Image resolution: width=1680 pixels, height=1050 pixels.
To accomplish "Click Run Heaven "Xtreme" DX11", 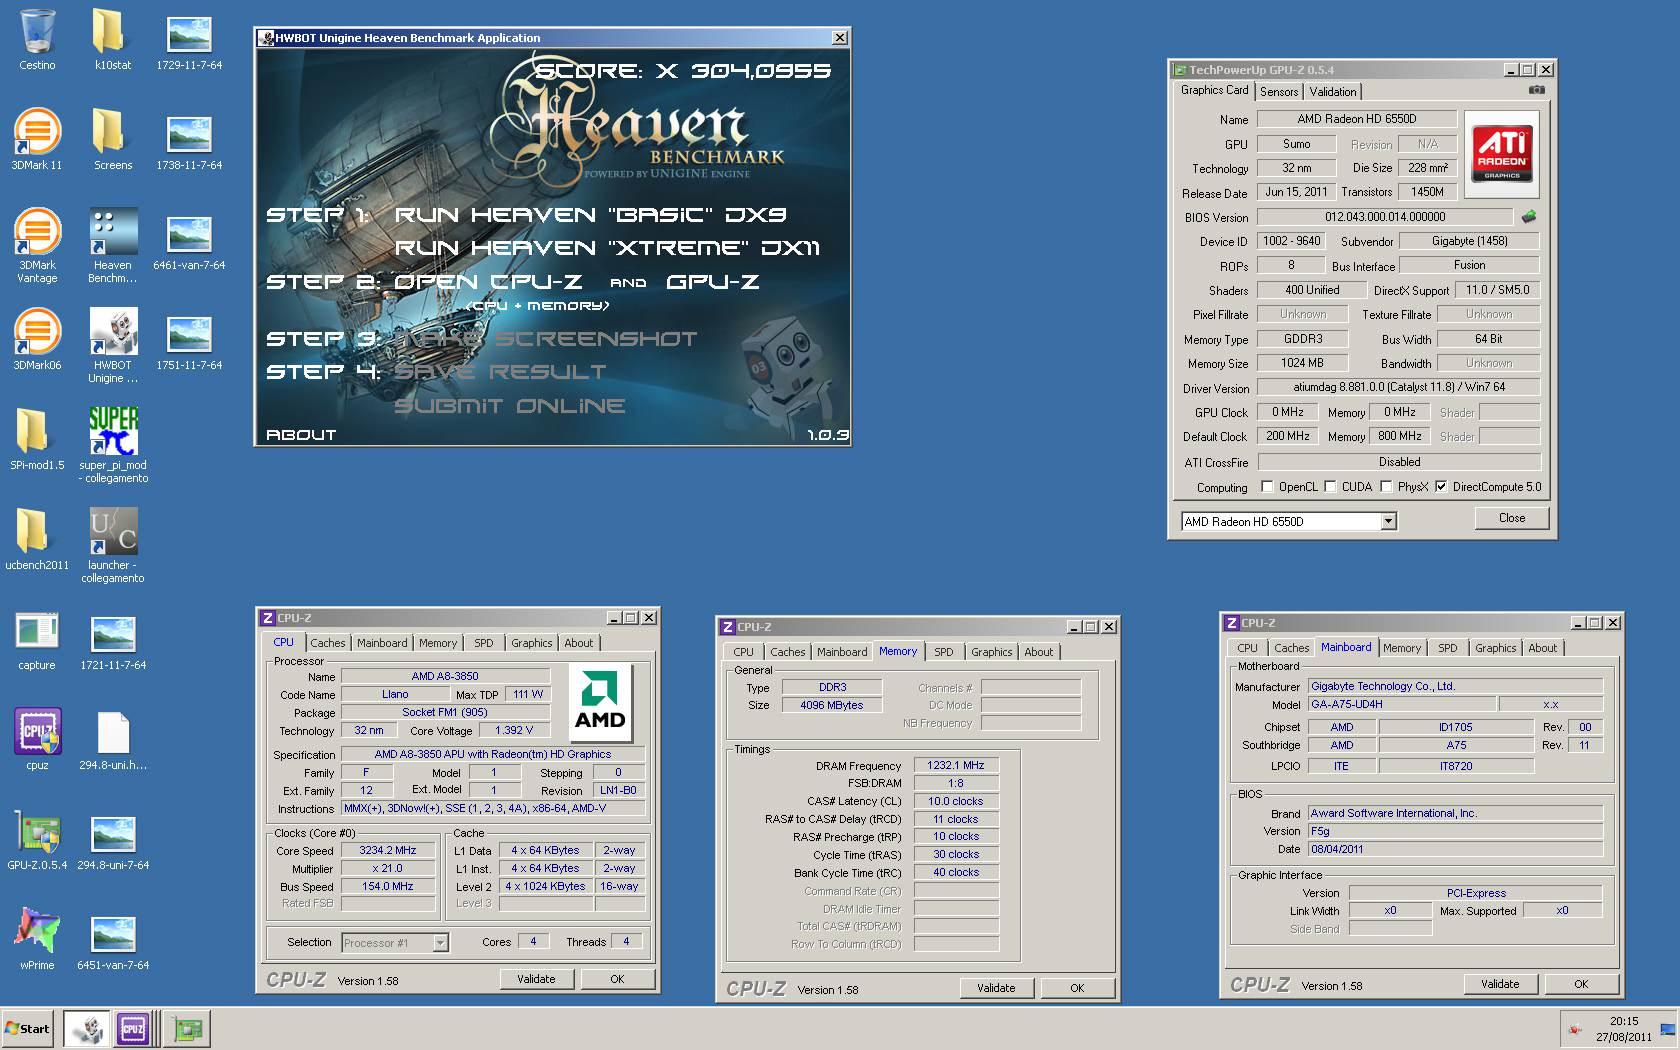I will coord(608,248).
